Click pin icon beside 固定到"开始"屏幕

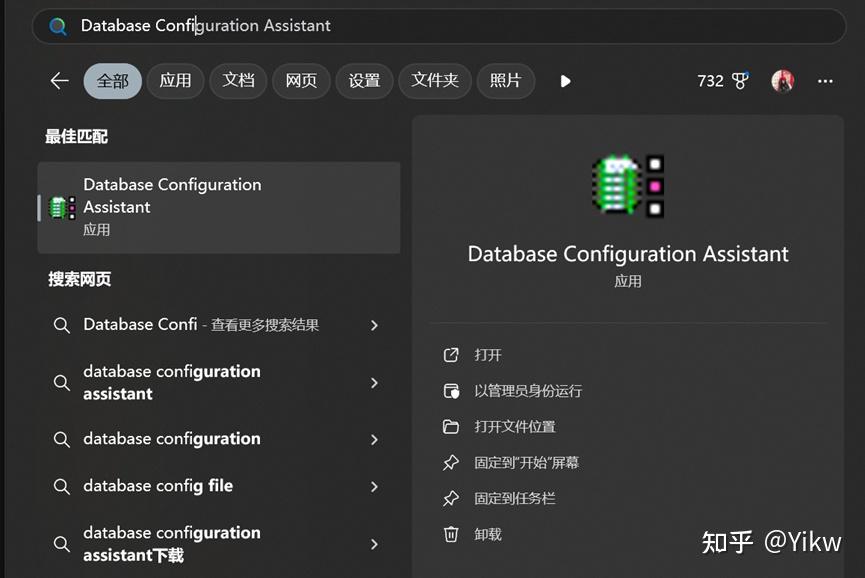tap(451, 463)
